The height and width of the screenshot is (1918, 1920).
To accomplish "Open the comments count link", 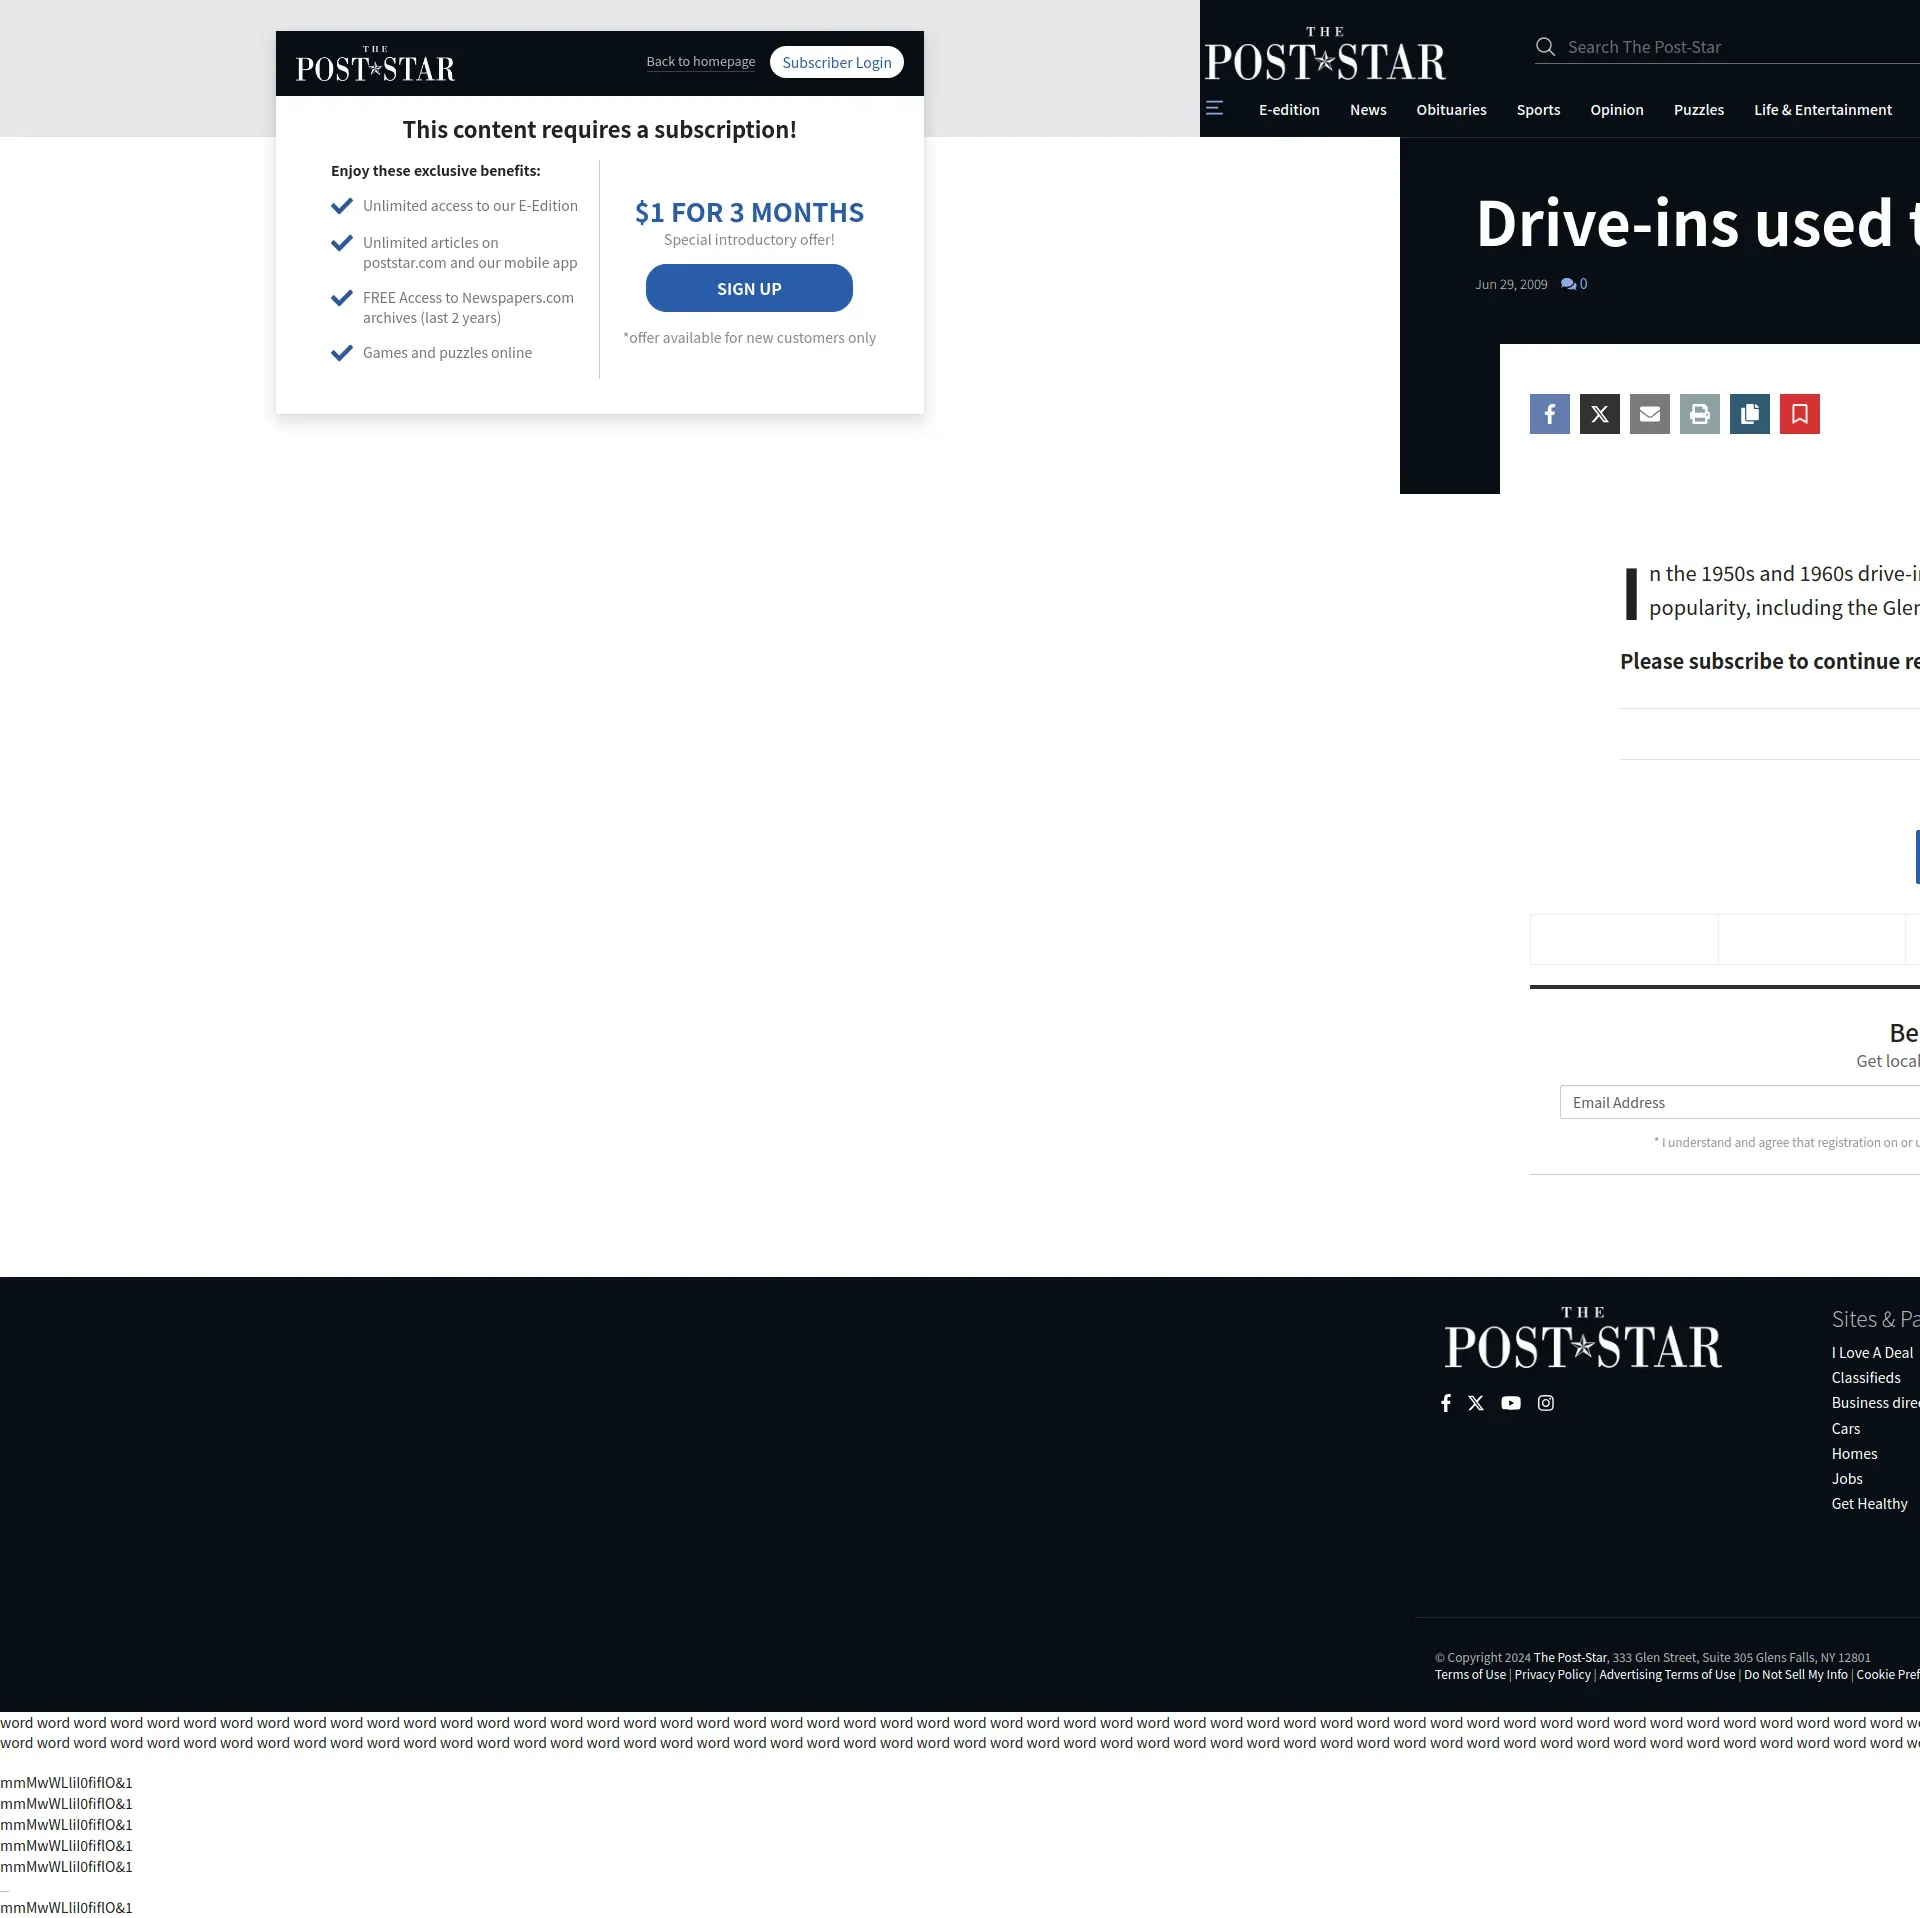I will pos(1574,284).
